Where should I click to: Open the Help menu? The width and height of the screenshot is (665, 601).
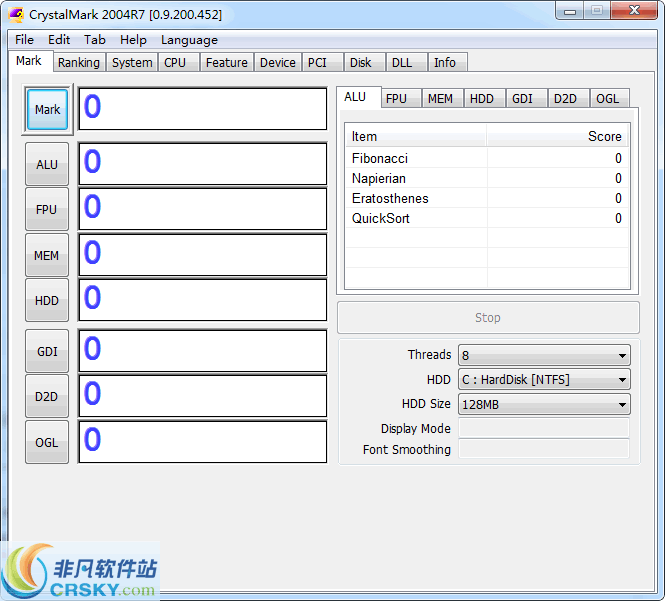click(x=133, y=40)
